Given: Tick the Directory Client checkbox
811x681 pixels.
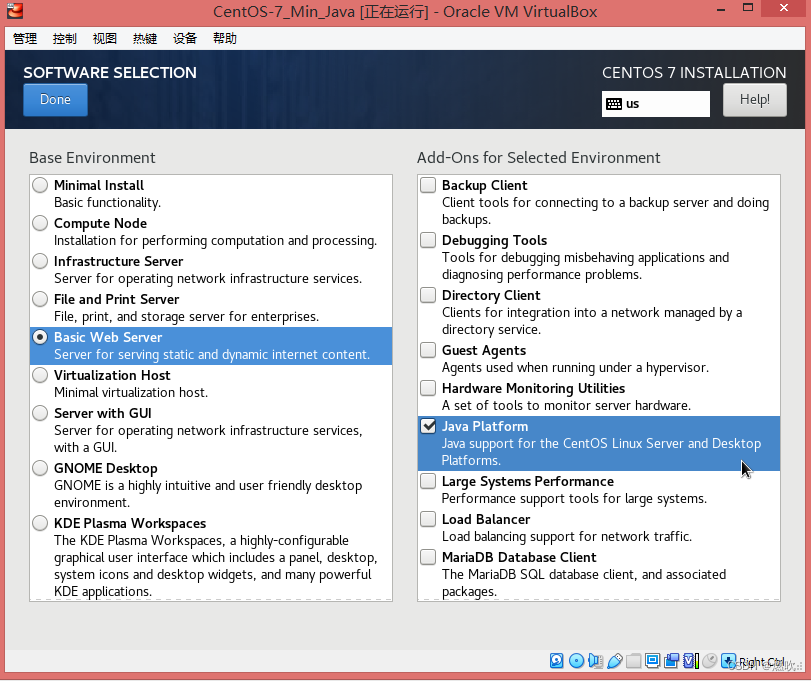Looking at the screenshot, I should (x=428, y=295).
